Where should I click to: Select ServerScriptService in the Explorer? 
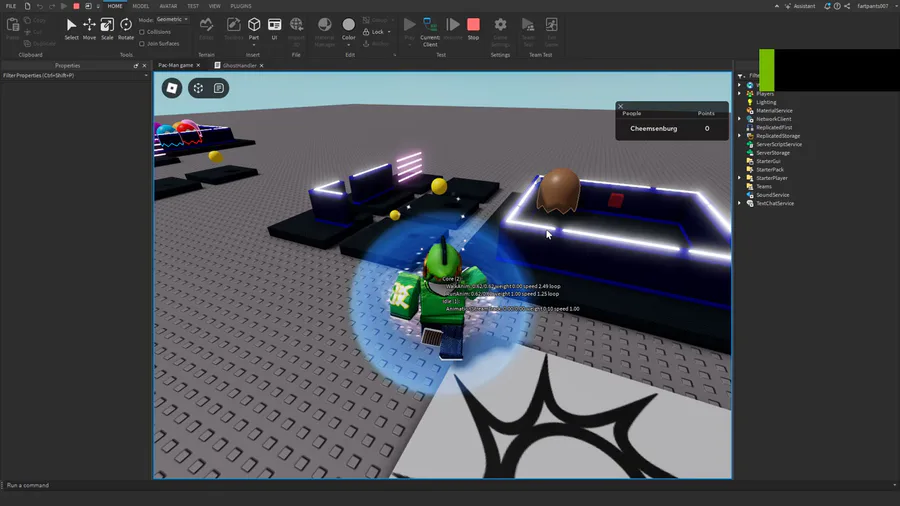point(779,144)
